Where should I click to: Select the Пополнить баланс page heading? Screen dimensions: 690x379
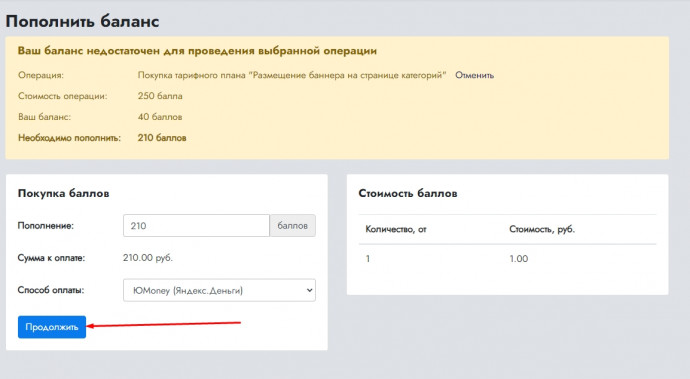tap(82, 21)
